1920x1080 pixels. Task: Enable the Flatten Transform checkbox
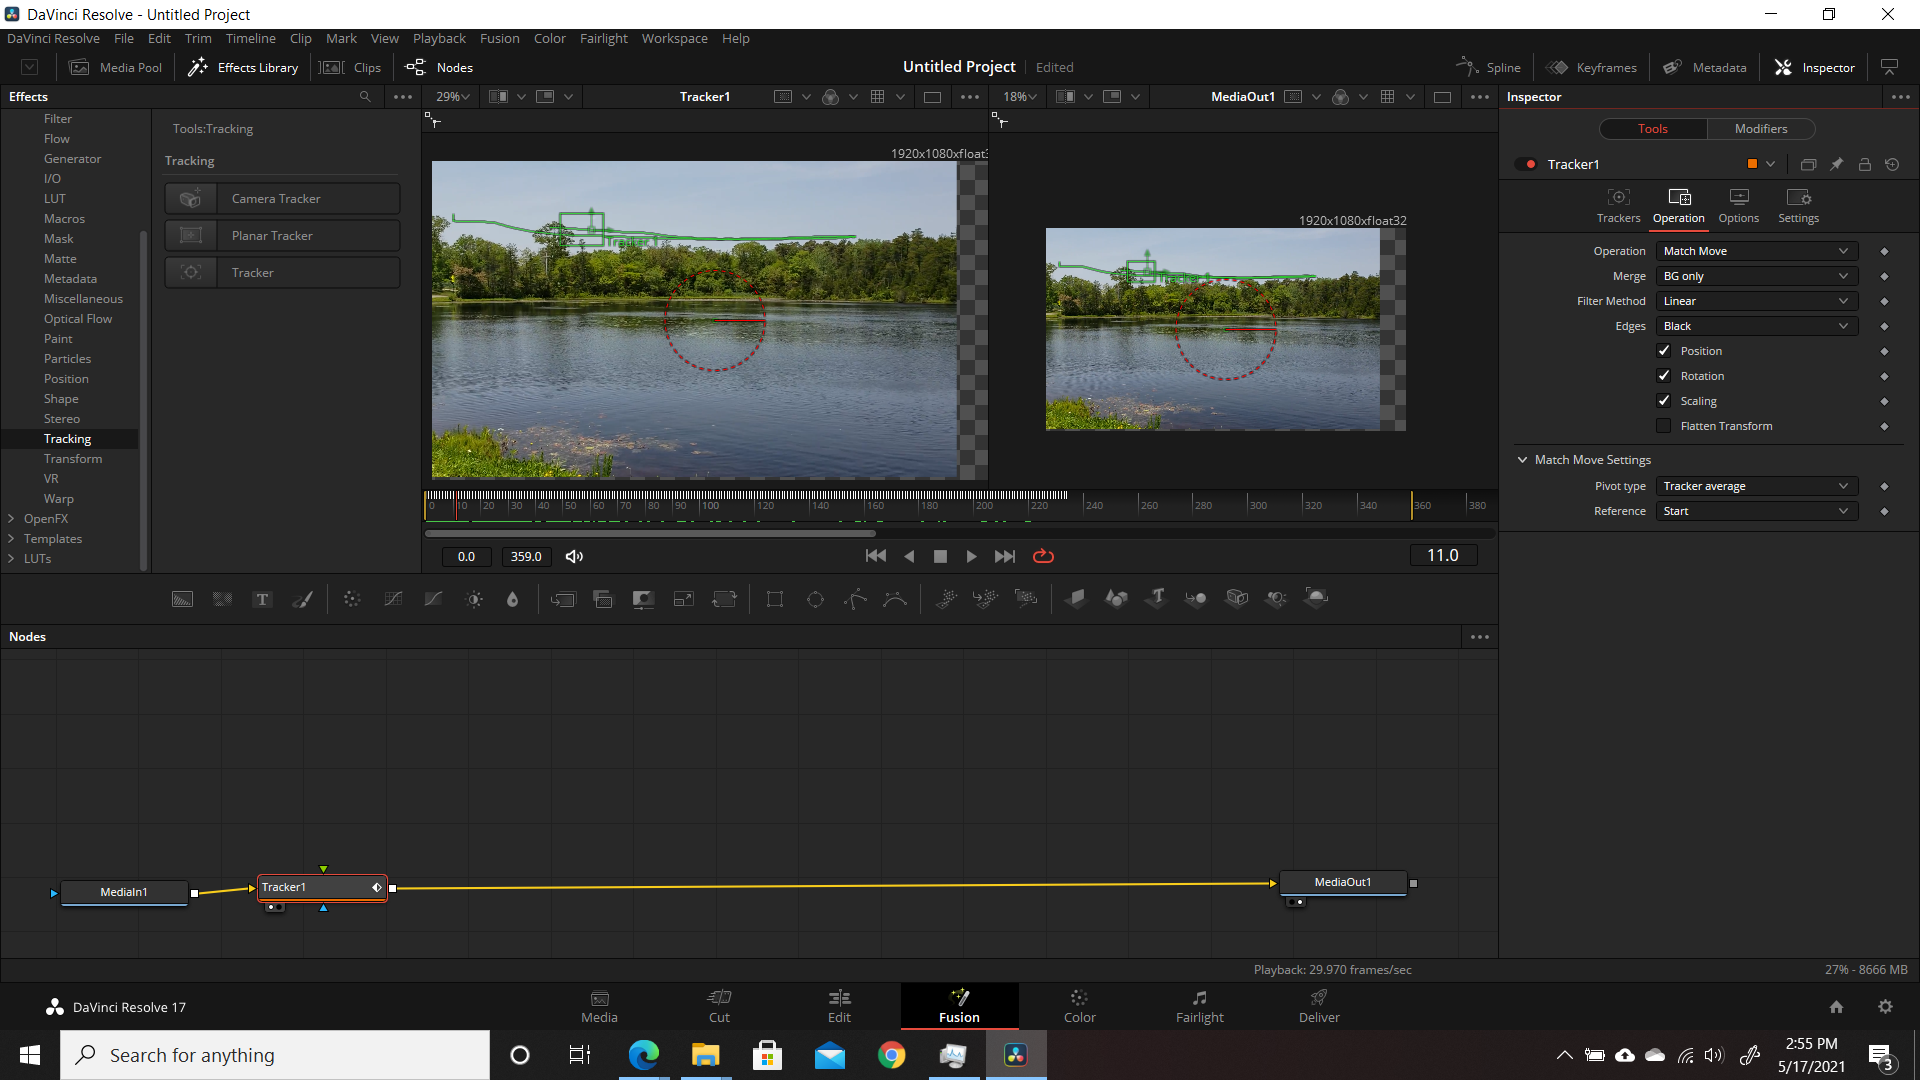[1664, 426]
